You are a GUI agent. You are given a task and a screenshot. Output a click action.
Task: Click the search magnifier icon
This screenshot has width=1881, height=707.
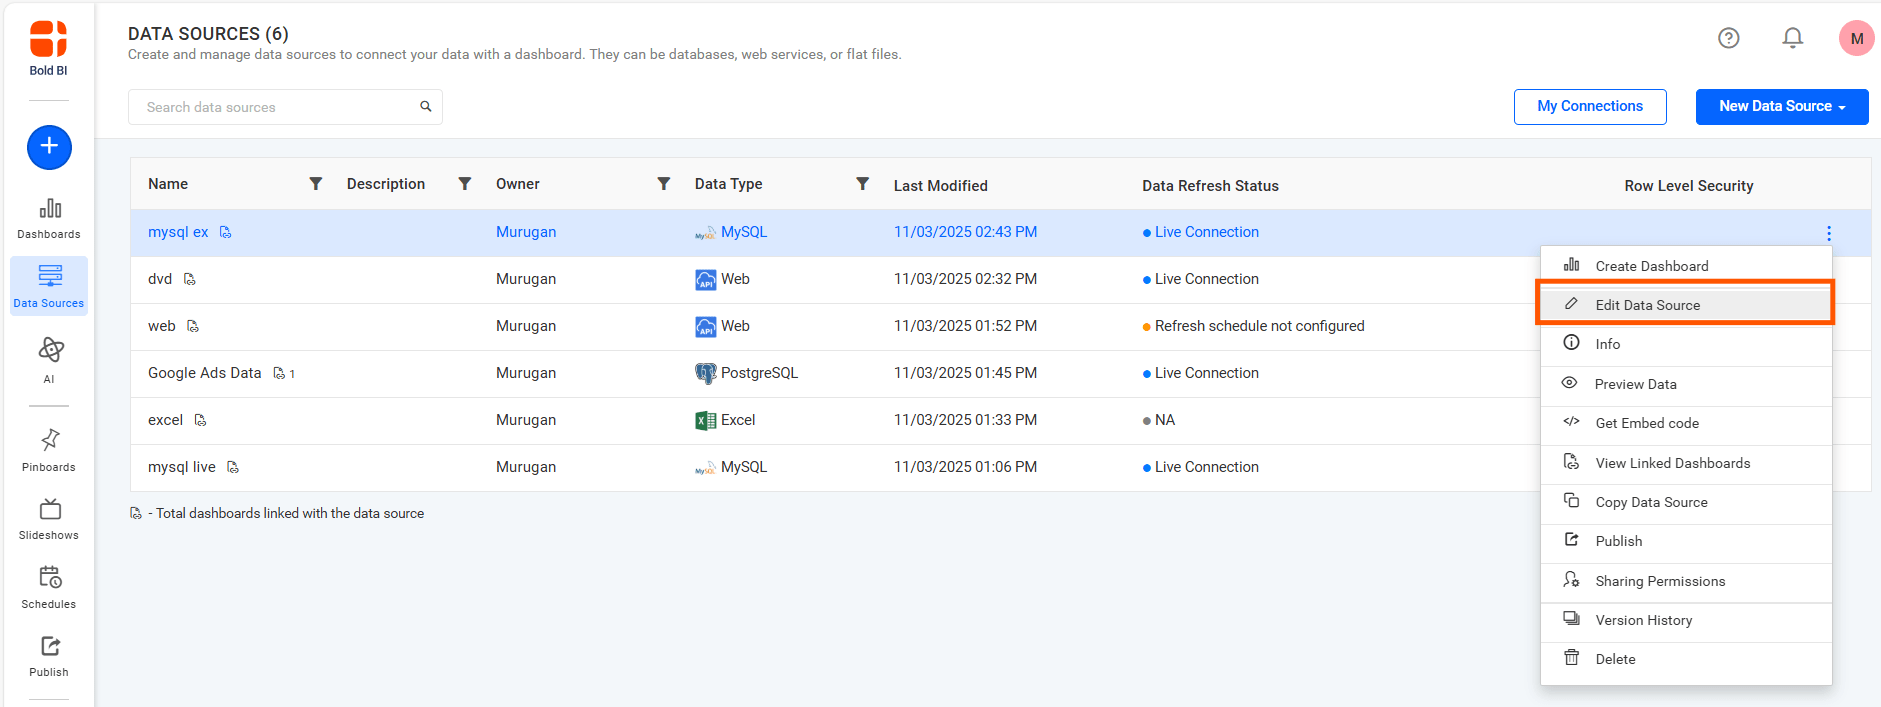tap(426, 106)
